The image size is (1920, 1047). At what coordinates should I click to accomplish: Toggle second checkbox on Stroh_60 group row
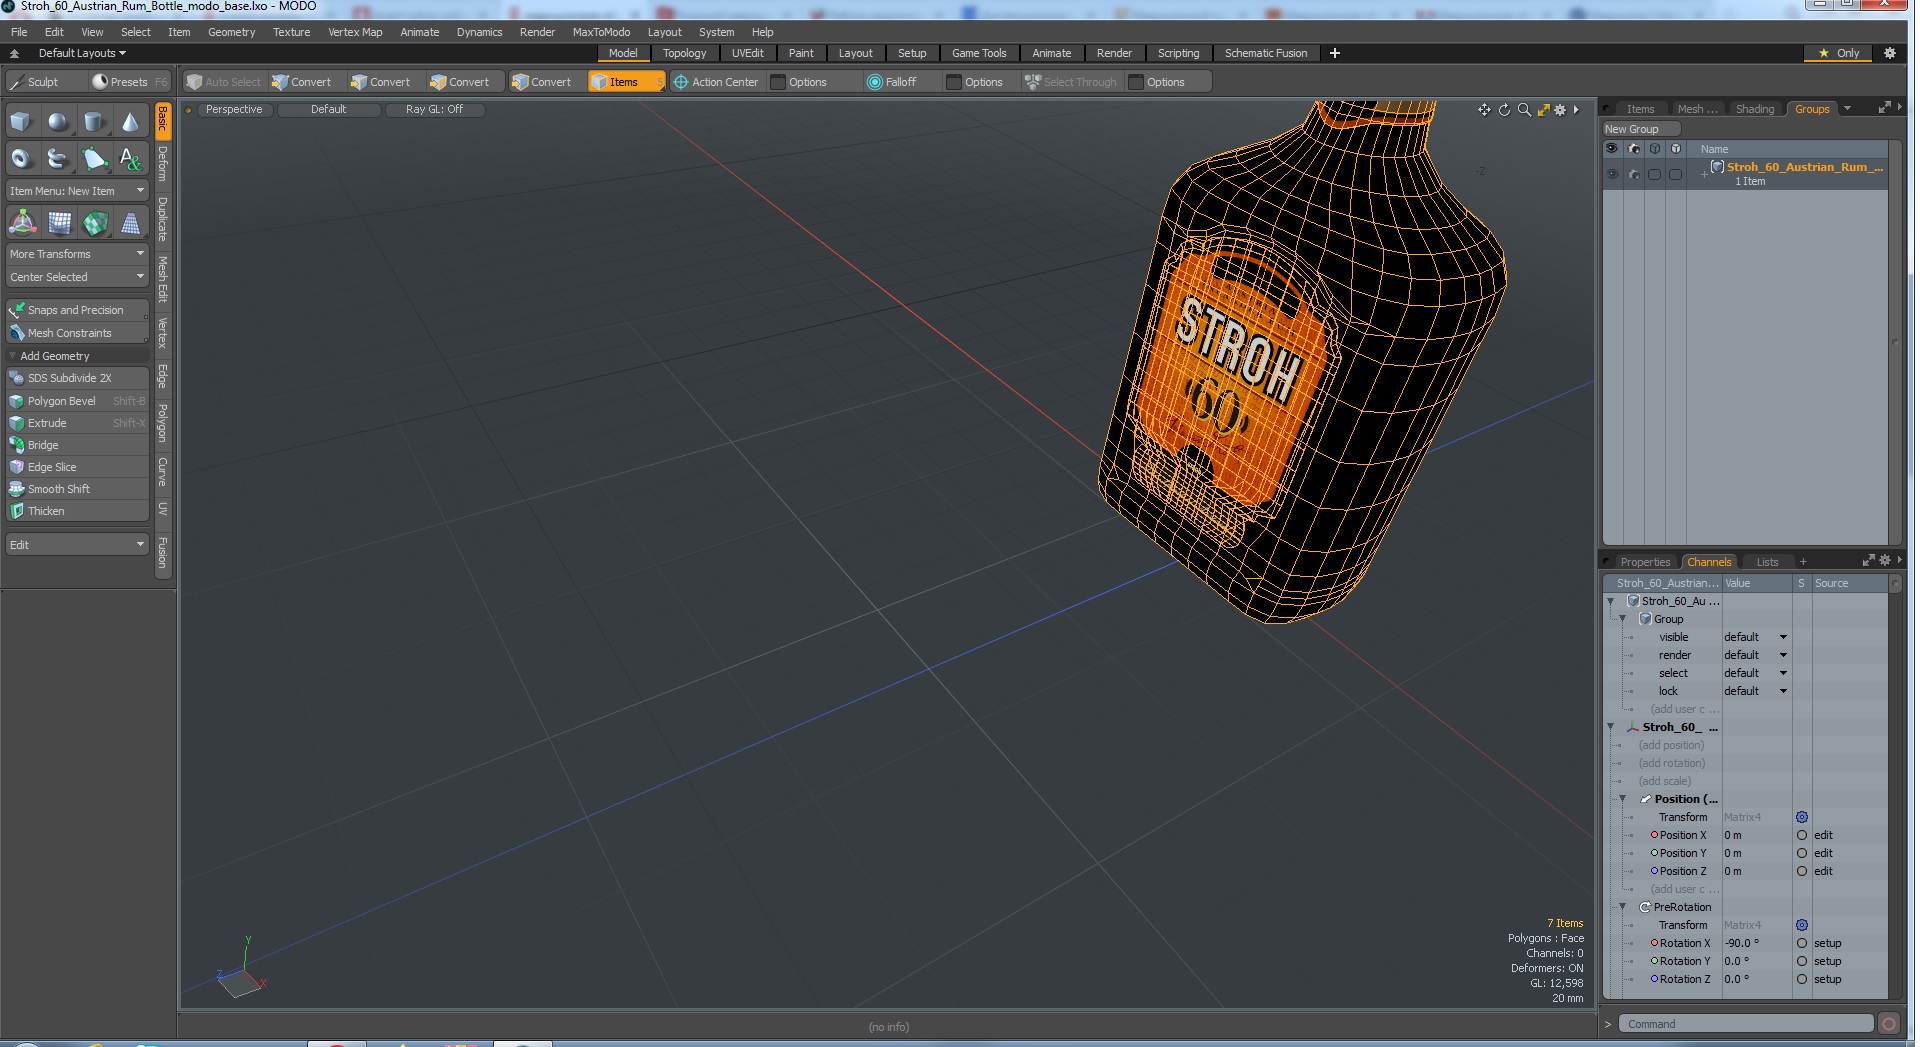pos(1676,174)
